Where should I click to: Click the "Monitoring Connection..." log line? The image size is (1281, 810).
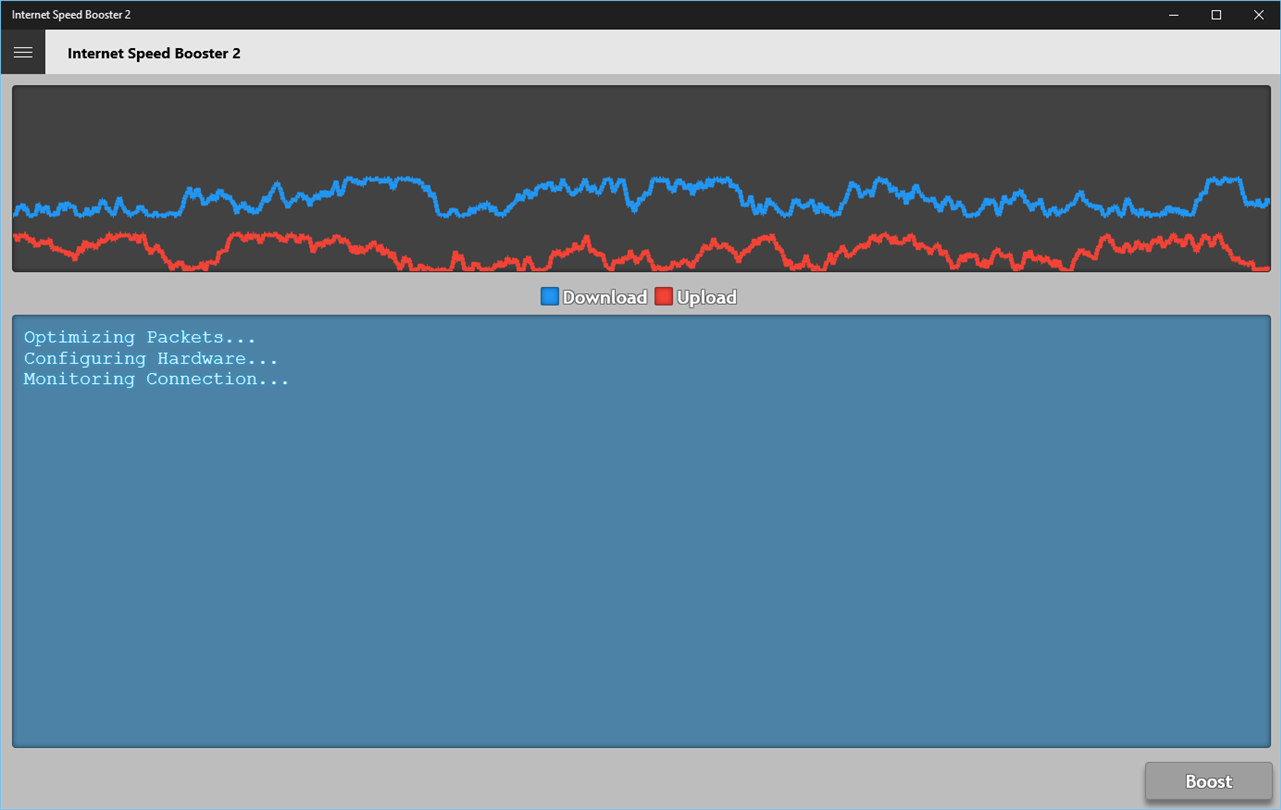pyautogui.click(x=157, y=379)
